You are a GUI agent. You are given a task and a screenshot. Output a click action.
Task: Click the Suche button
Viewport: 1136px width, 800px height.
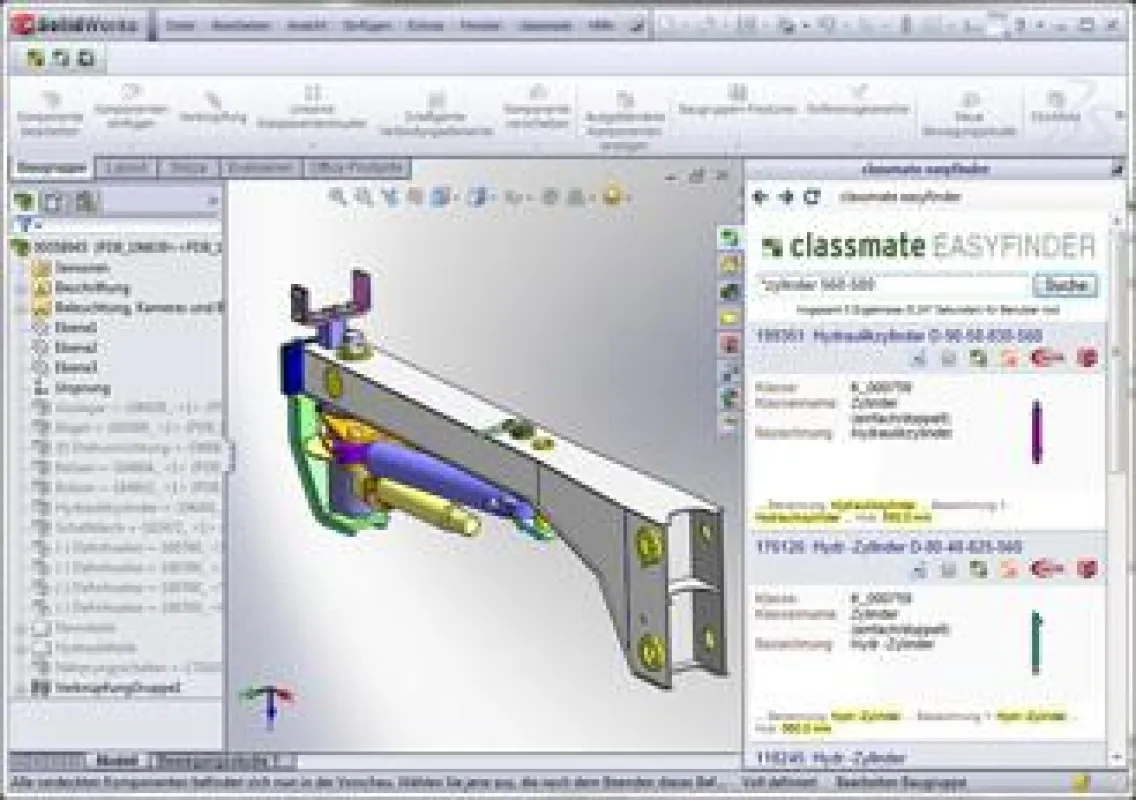click(1065, 285)
